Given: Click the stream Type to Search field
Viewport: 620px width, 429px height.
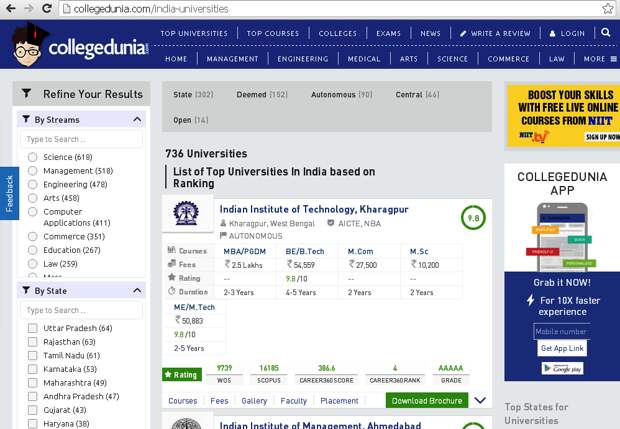Looking at the screenshot, I should [81, 139].
